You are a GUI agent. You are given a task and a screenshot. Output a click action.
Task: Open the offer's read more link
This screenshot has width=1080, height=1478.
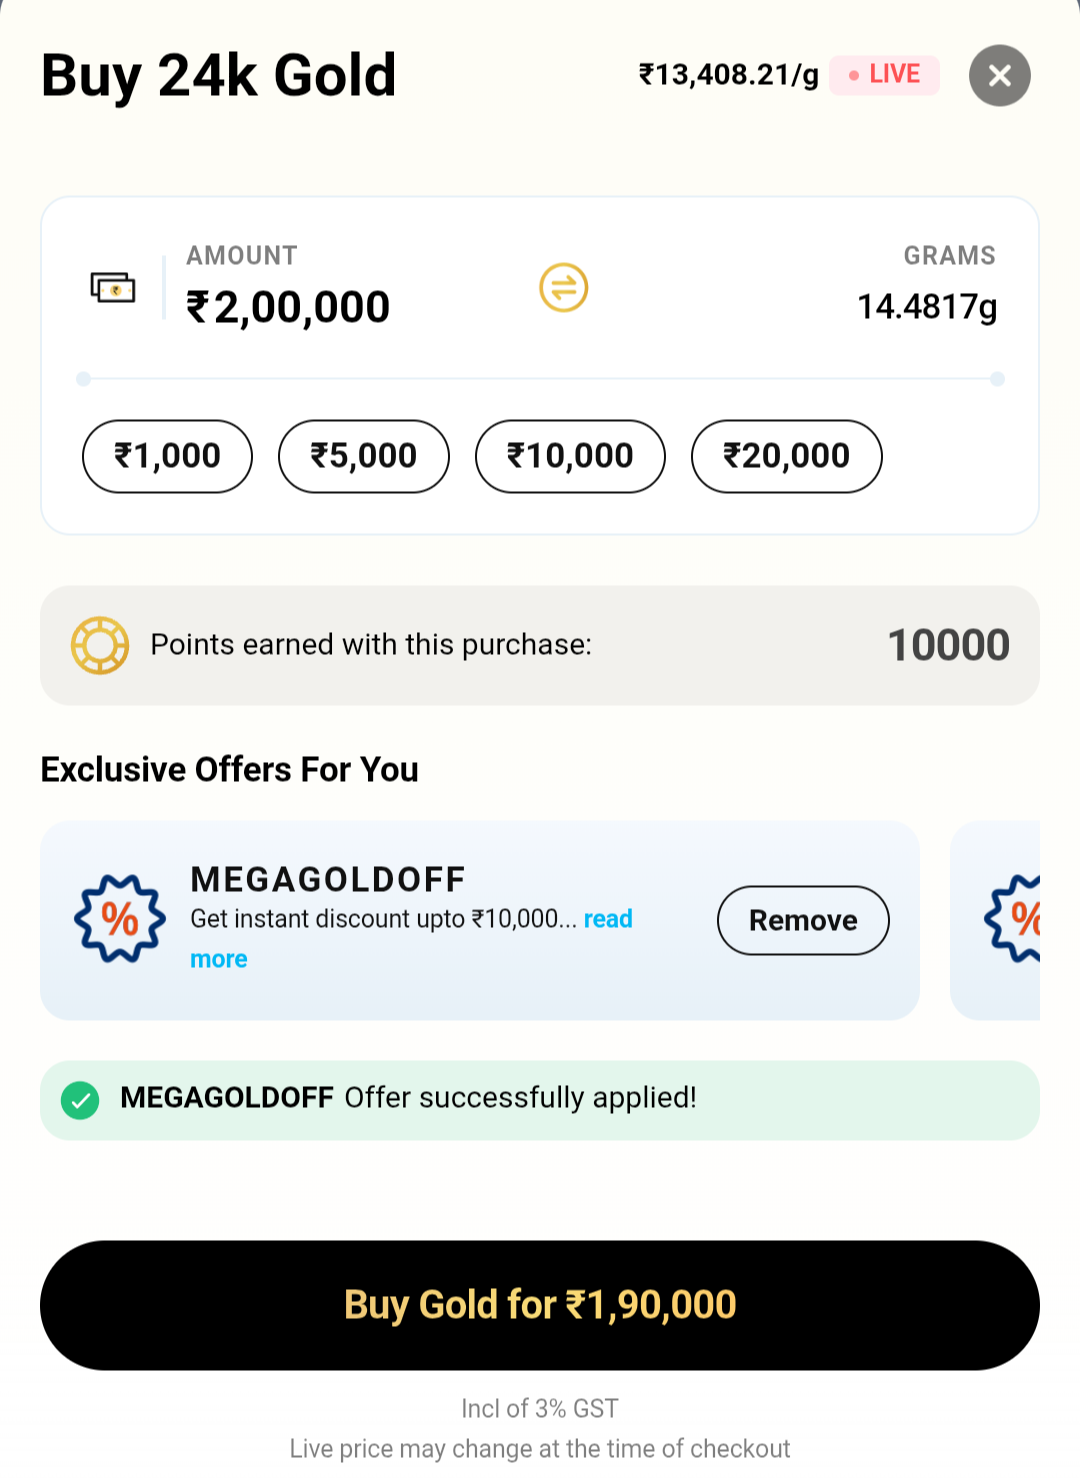pos(608,919)
